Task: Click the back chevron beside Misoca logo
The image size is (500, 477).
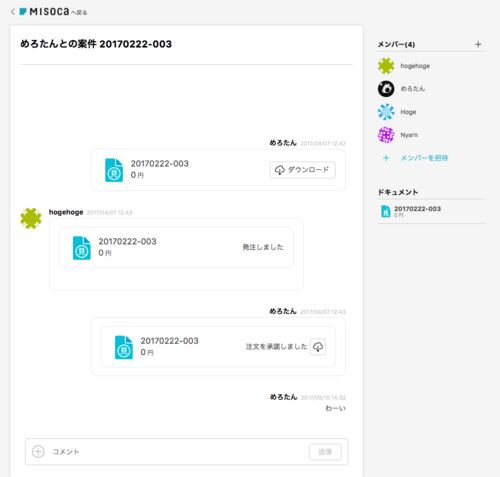Action: click(x=13, y=12)
